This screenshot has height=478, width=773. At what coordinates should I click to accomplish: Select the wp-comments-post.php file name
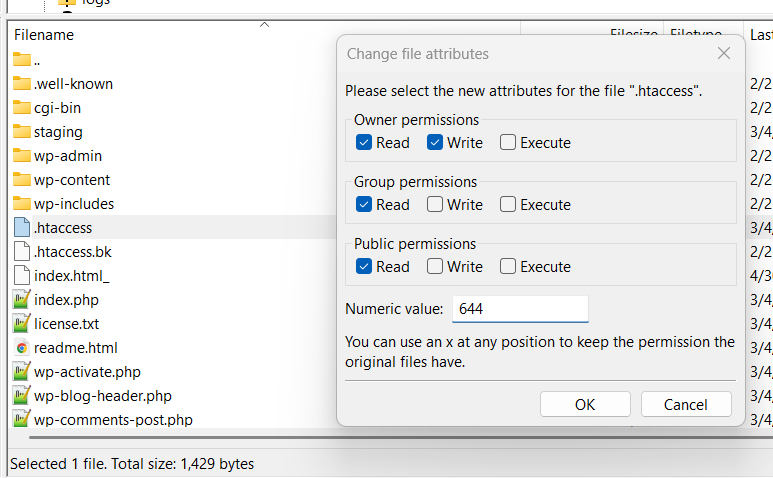[113, 420]
